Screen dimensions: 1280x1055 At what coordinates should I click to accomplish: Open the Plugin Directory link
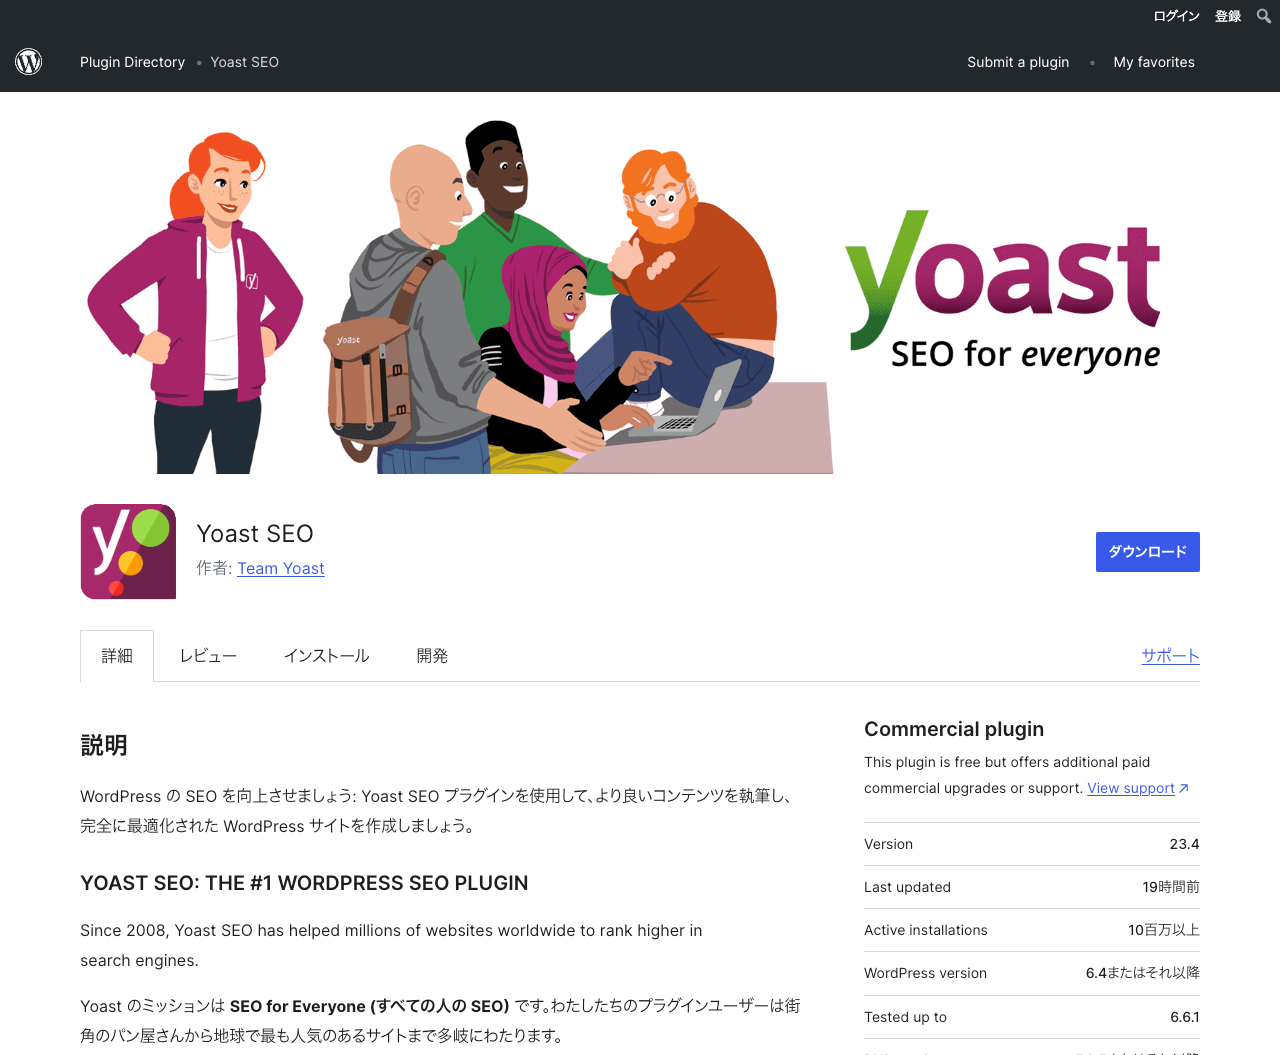click(x=132, y=62)
